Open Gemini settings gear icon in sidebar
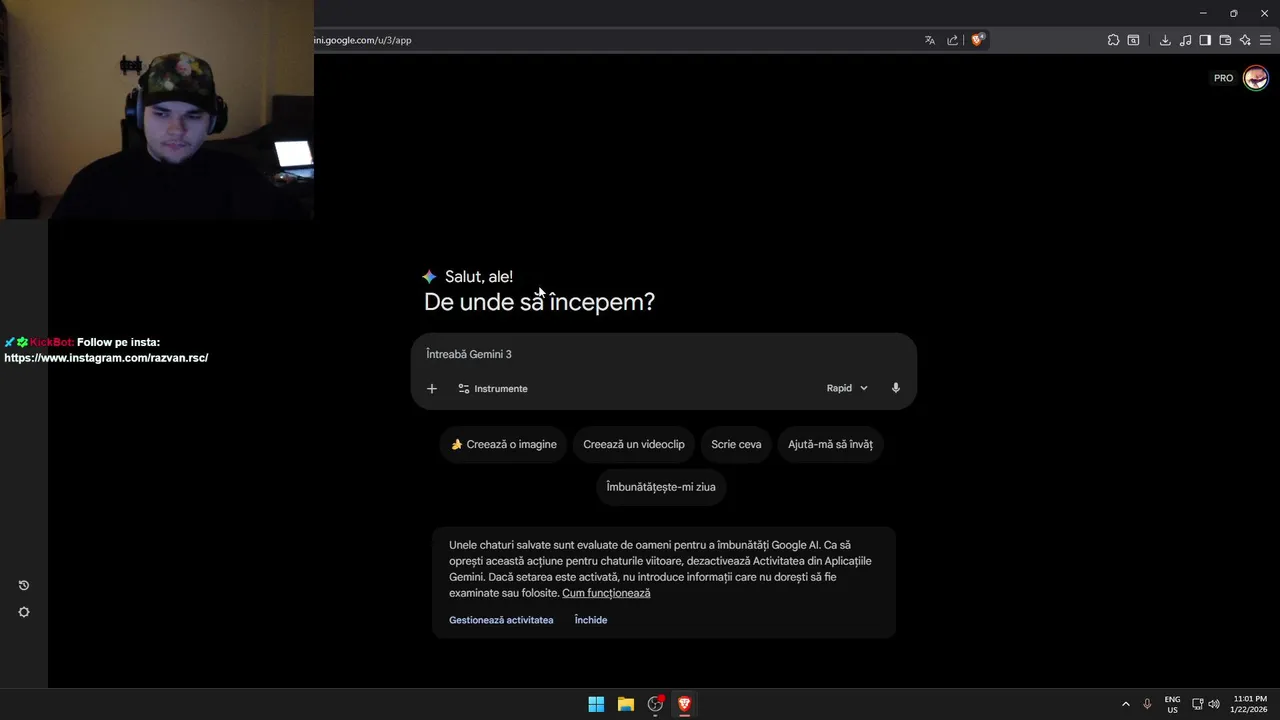The height and width of the screenshot is (720, 1280). tap(24, 612)
